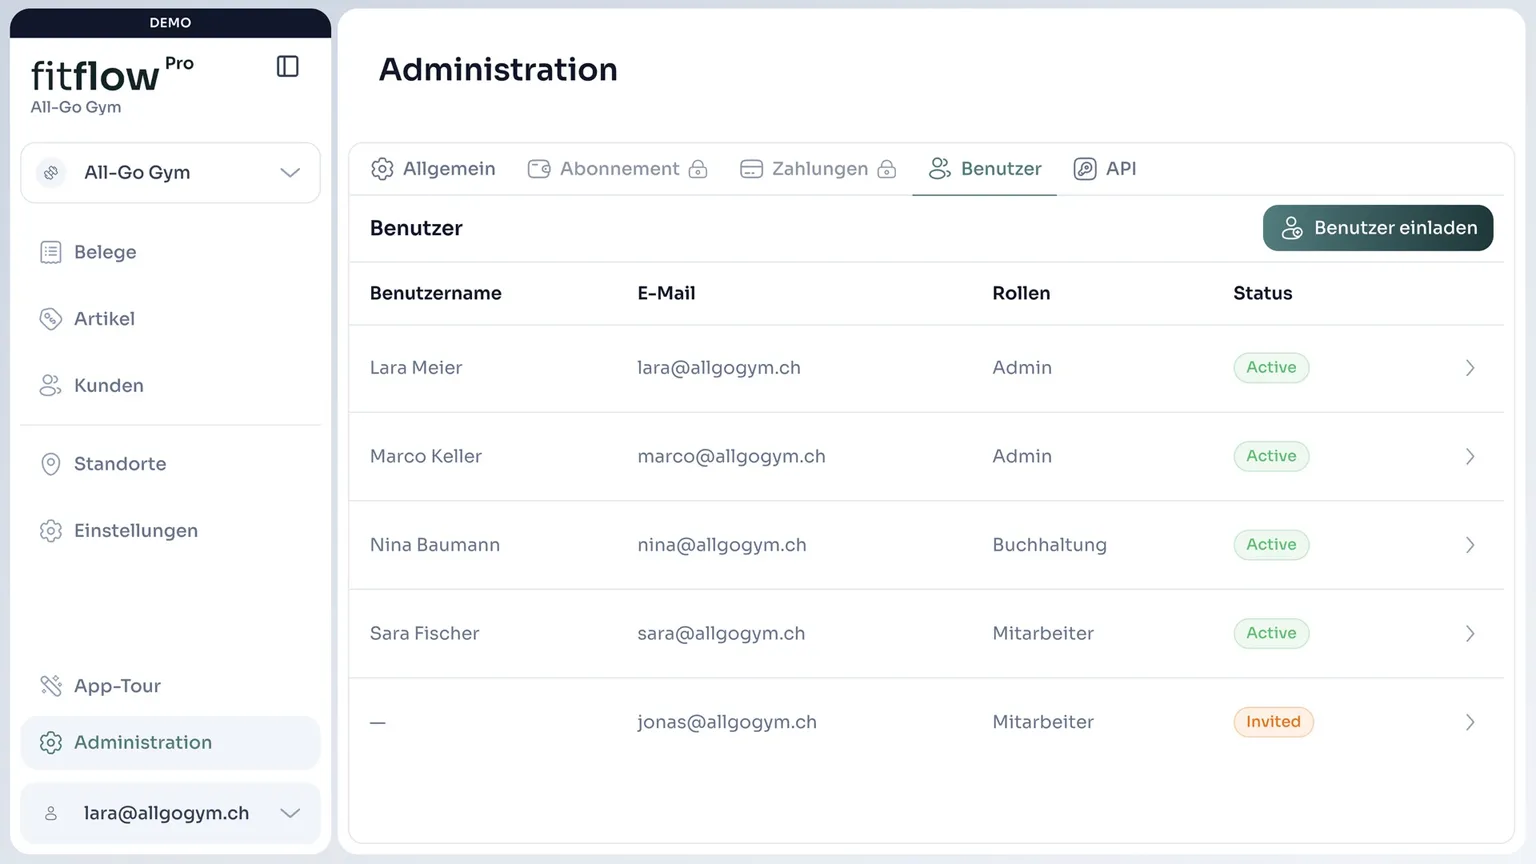Click email lara@allgogym.ch in table
The height and width of the screenshot is (864, 1536).
click(x=719, y=368)
